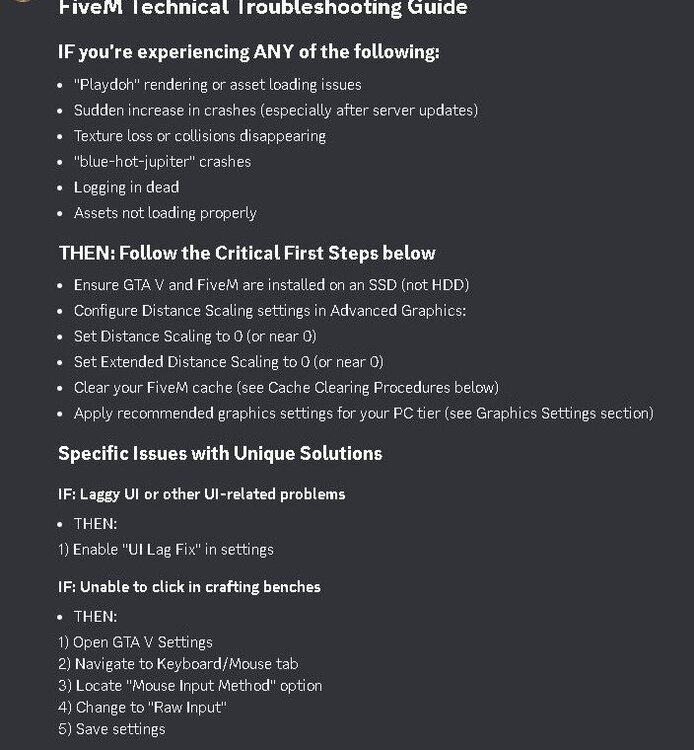This screenshot has width=694, height=750.
Task: Click the 'Texture loss or collisions' line
Action: (x=200, y=136)
